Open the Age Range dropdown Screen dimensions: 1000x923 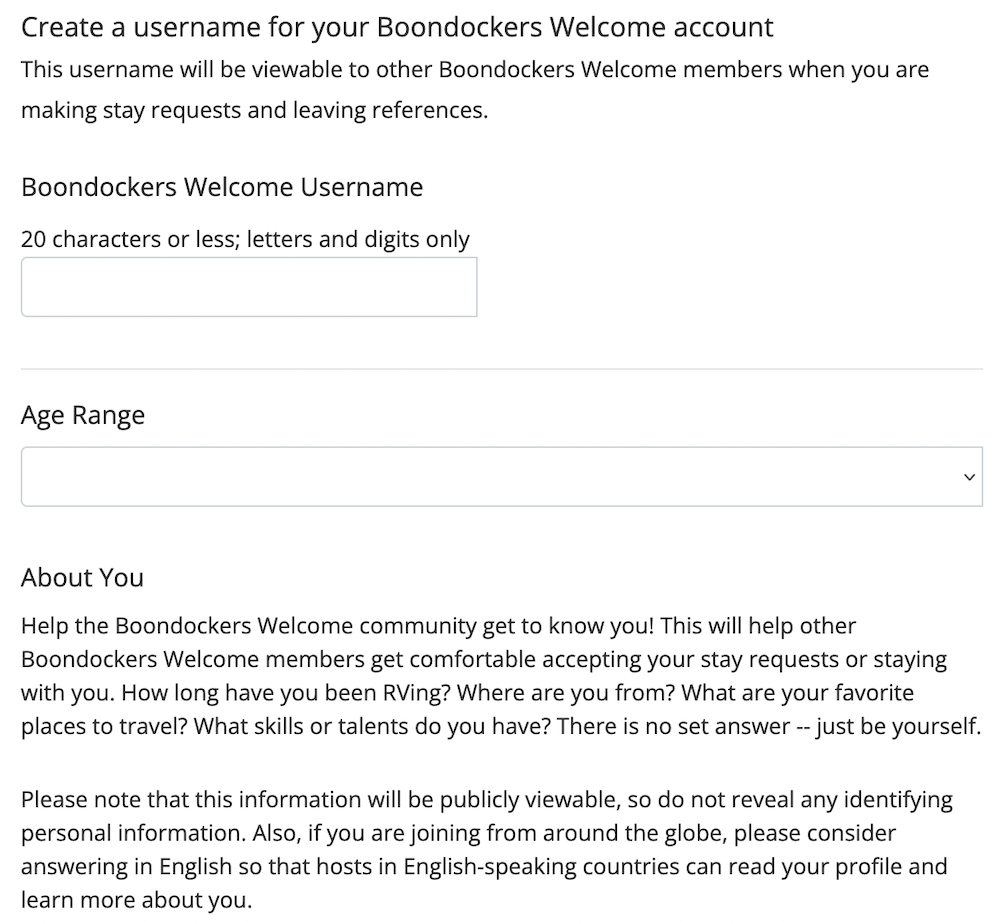(x=501, y=476)
